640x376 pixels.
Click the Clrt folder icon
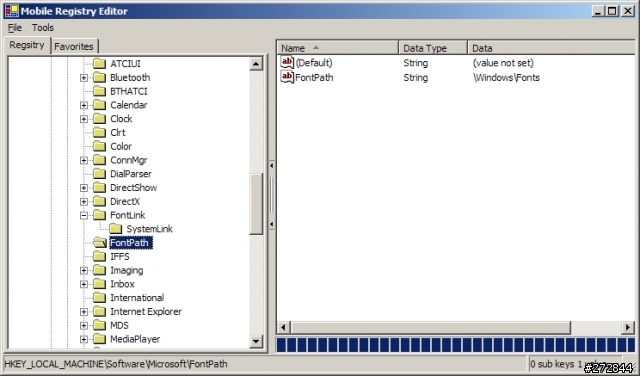tap(99, 133)
